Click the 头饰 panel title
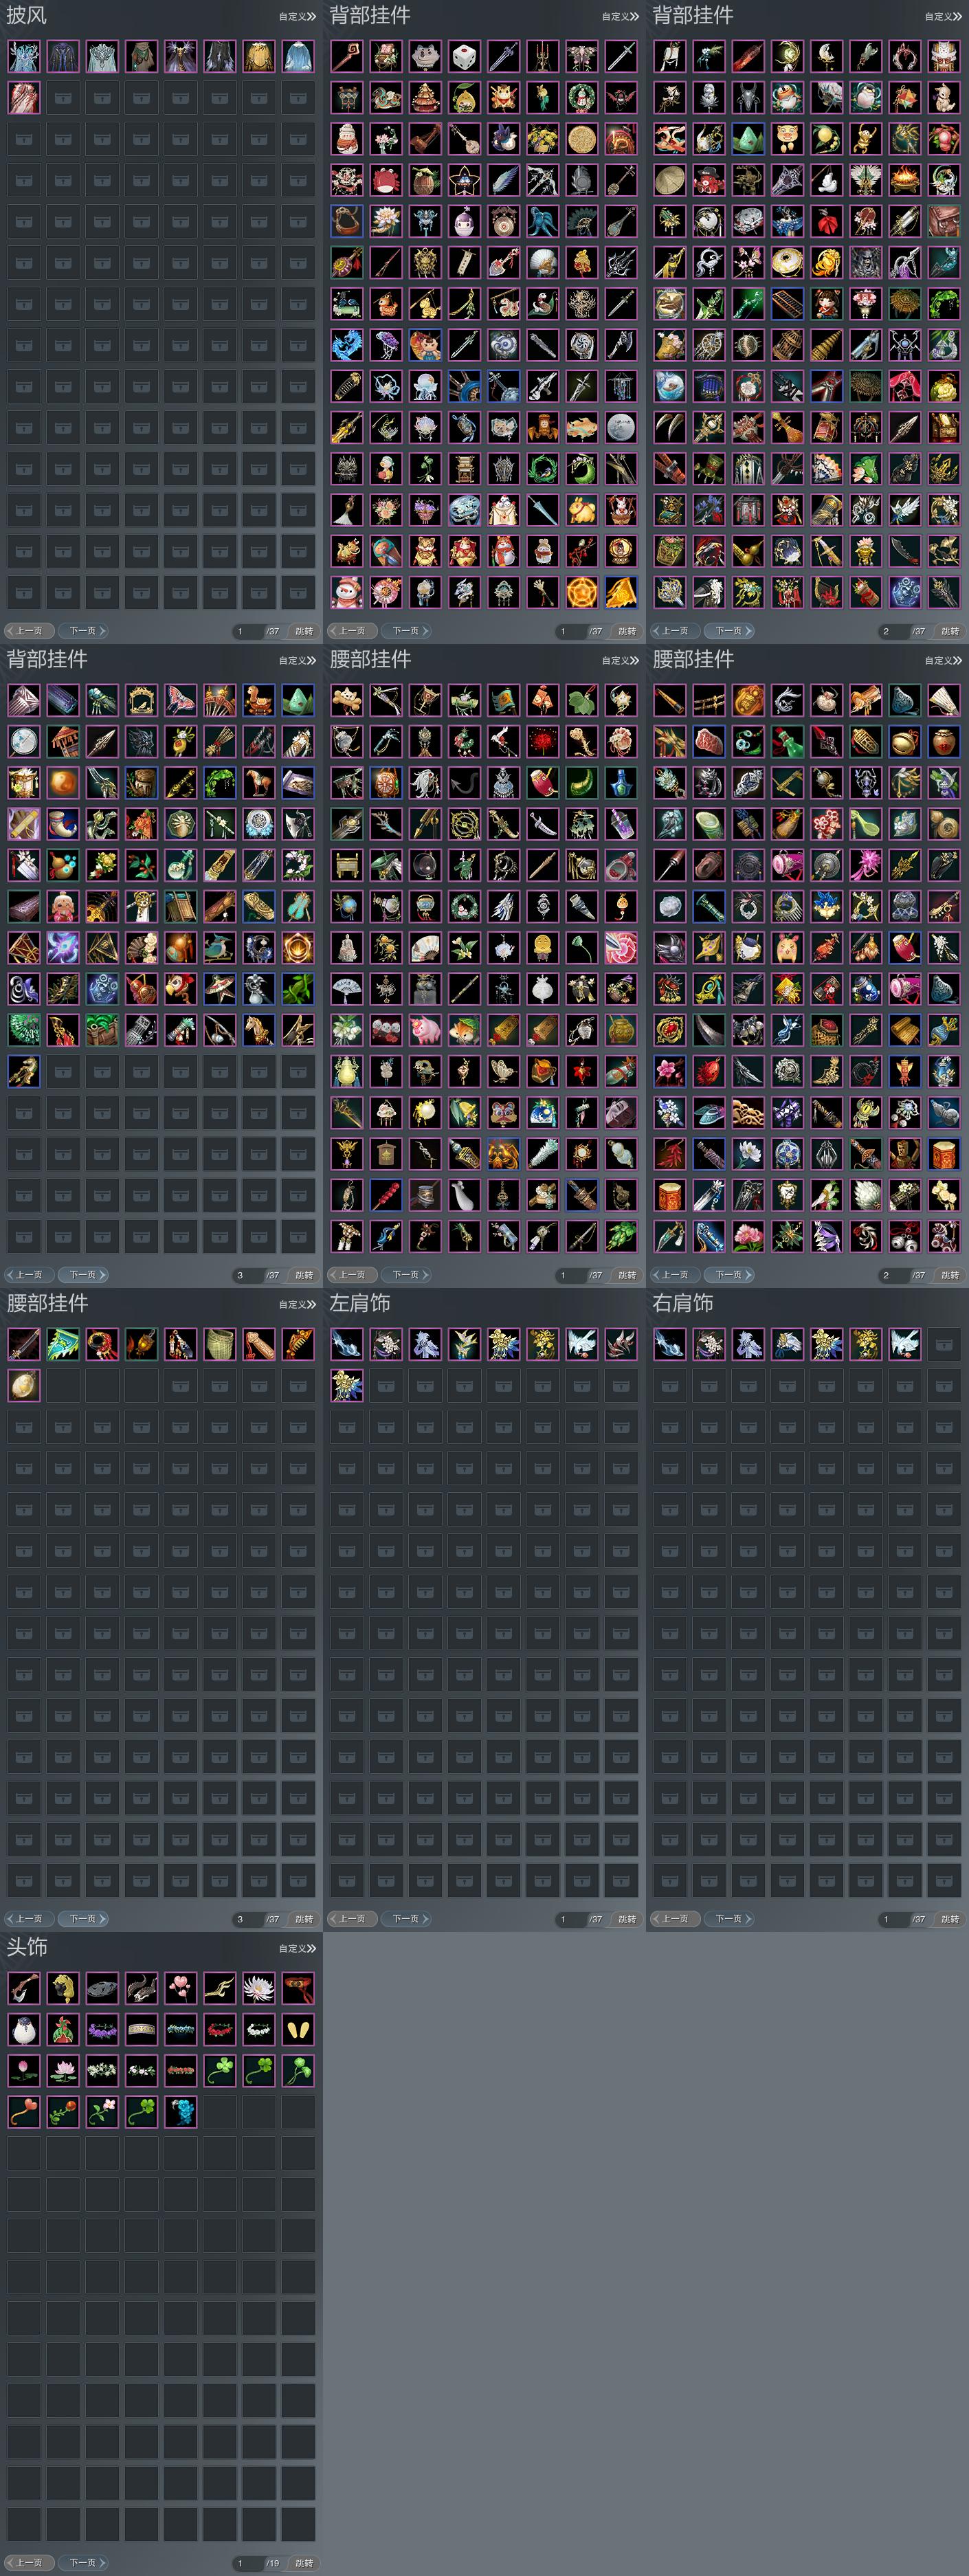The image size is (969, 2576). click(27, 1947)
